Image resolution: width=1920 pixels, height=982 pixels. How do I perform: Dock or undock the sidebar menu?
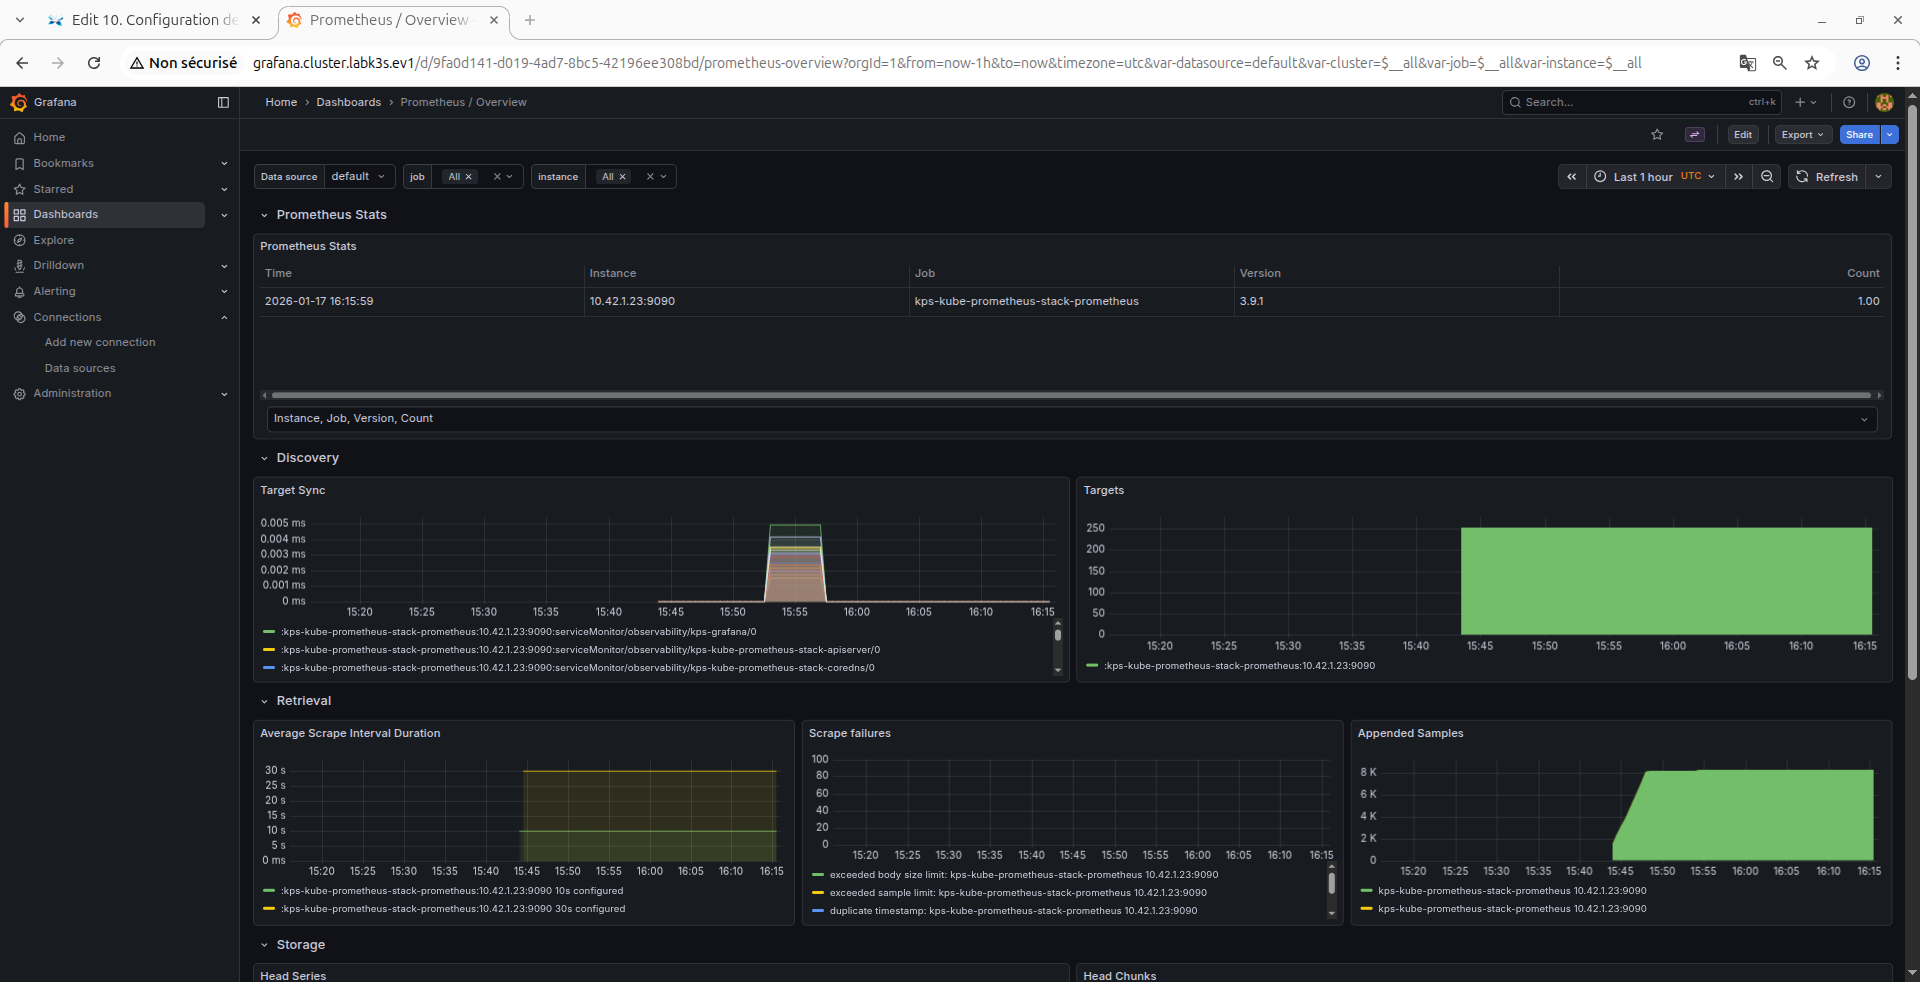point(223,102)
